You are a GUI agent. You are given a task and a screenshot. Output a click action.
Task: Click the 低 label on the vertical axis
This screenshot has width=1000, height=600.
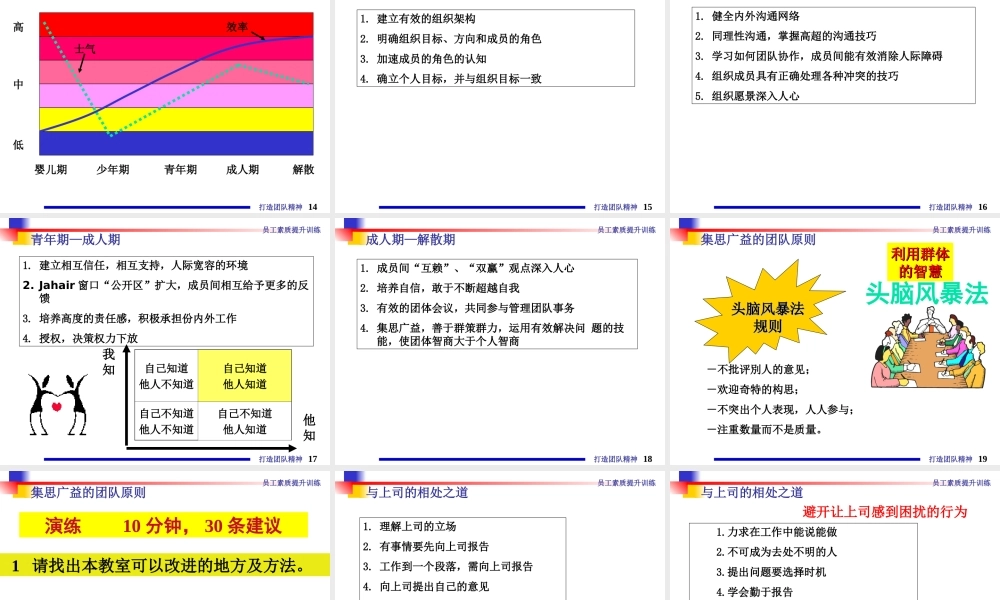point(18,145)
